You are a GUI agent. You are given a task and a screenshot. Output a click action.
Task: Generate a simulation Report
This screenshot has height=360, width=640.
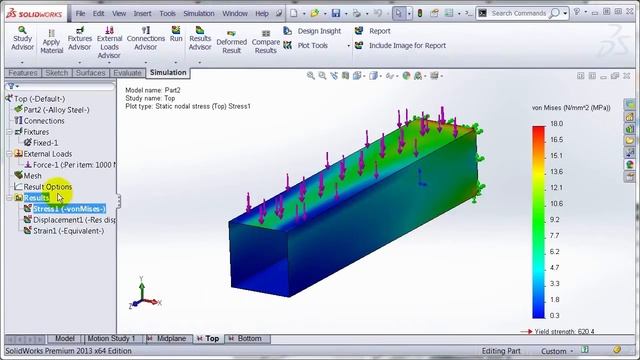coord(373,31)
